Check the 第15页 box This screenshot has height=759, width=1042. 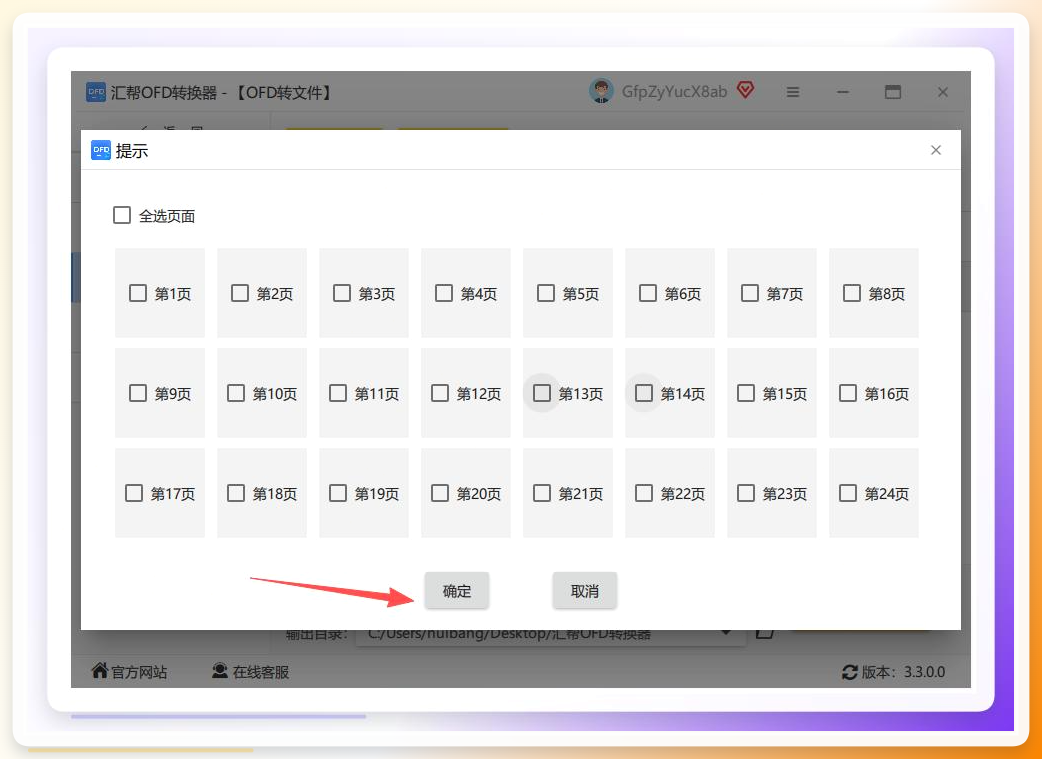tap(746, 393)
